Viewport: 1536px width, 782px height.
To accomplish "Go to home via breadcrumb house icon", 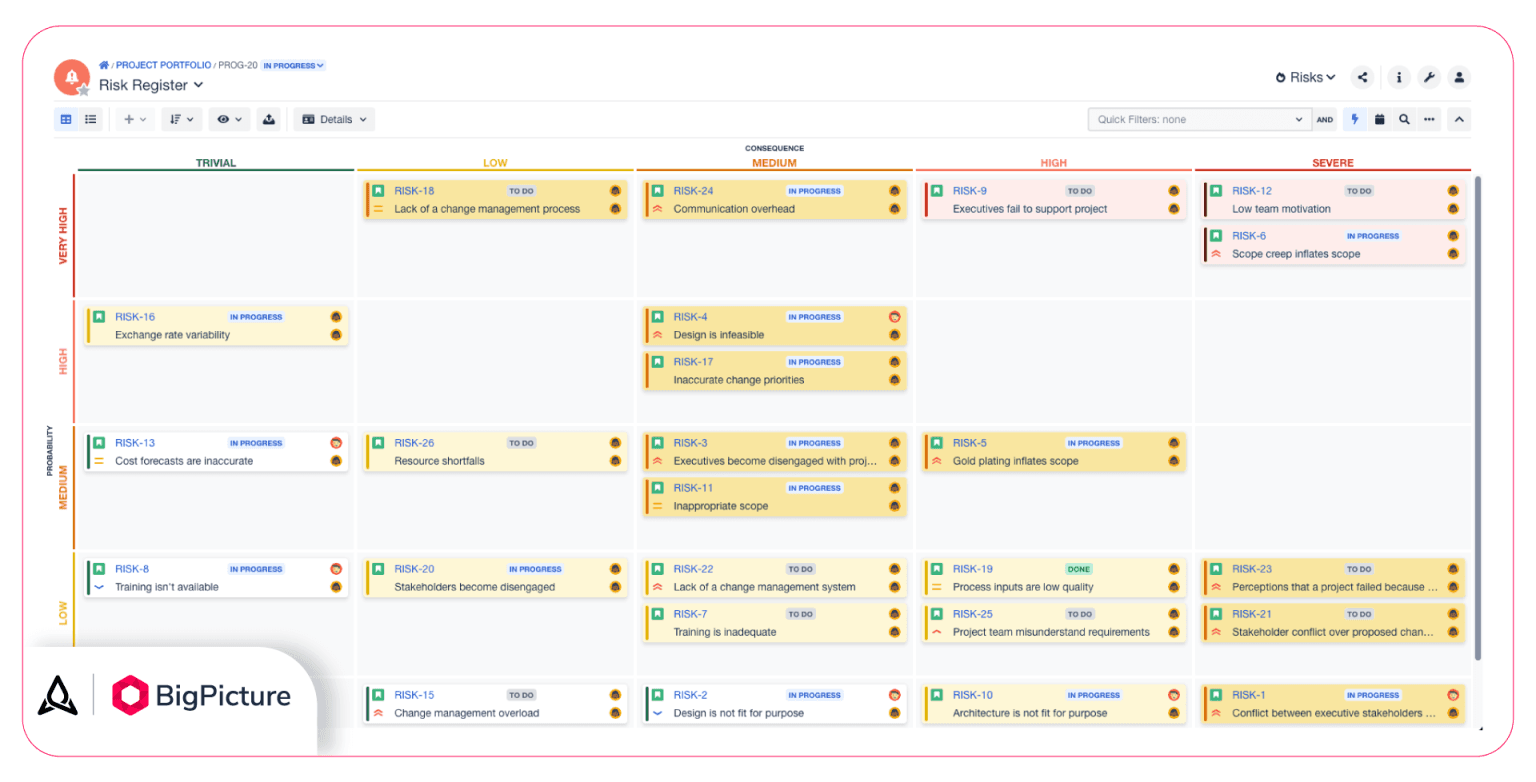I will pos(104,65).
